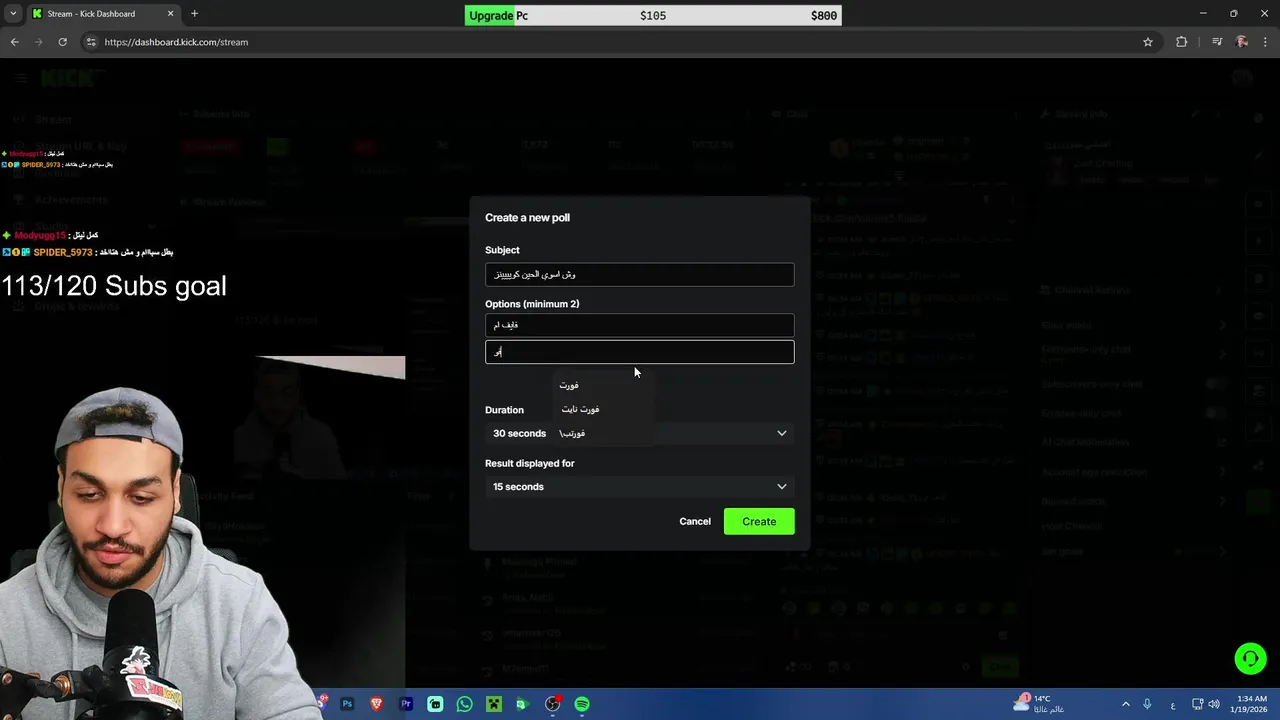Reload the Kick dashboard page
The height and width of the screenshot is (720, 1280).
click(62, 42)
